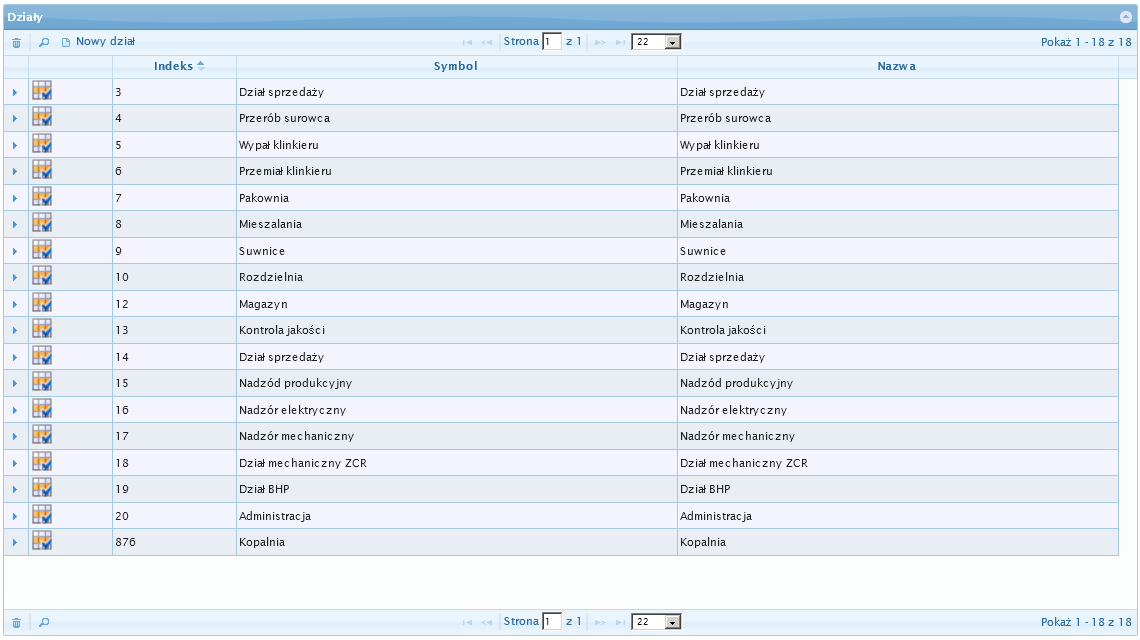Viewport: 1140px width, 640px height.
Task: Go to first page in bottom pager
Action: (467, 623)
